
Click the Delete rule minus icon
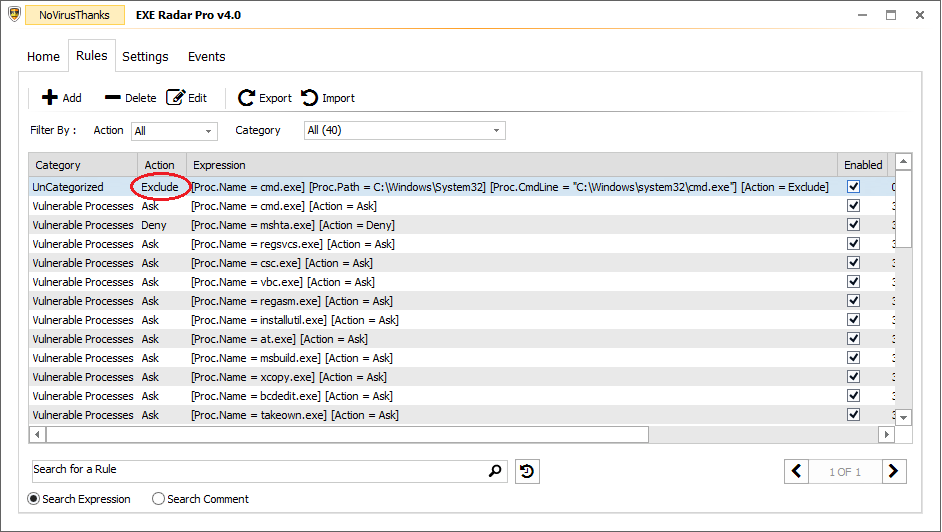coord(112,98)
